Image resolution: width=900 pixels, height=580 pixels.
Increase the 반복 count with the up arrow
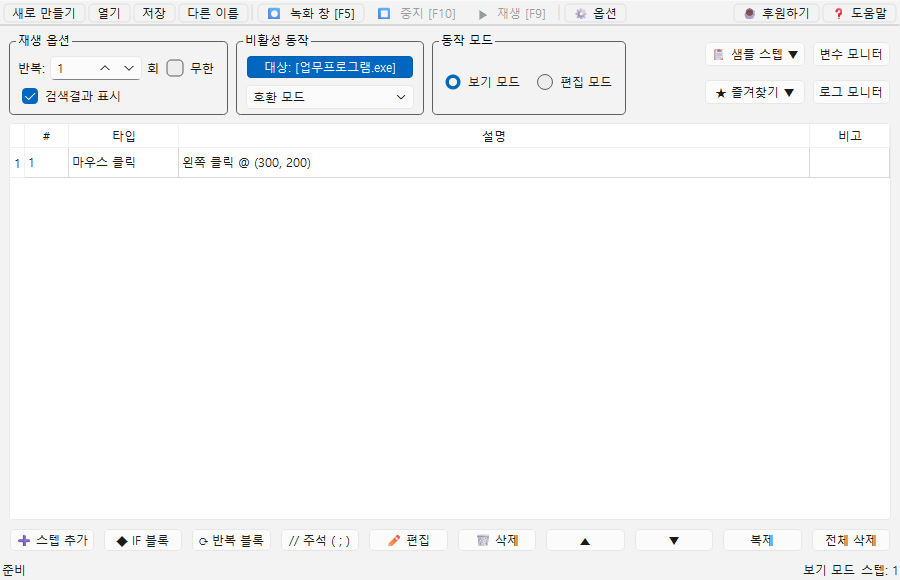click(105, 68)
